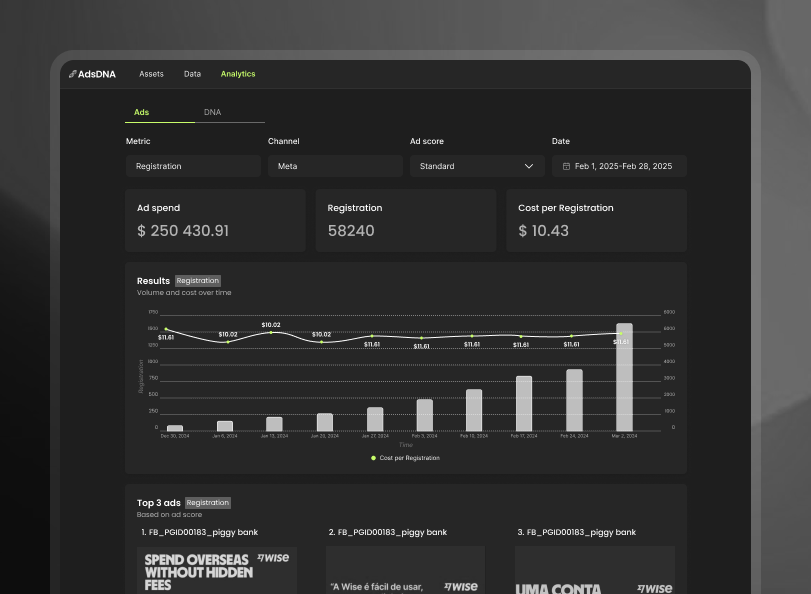Click the $10.02 data point above Jan 6
The image size is (811, 594).
tap(228, 341)
